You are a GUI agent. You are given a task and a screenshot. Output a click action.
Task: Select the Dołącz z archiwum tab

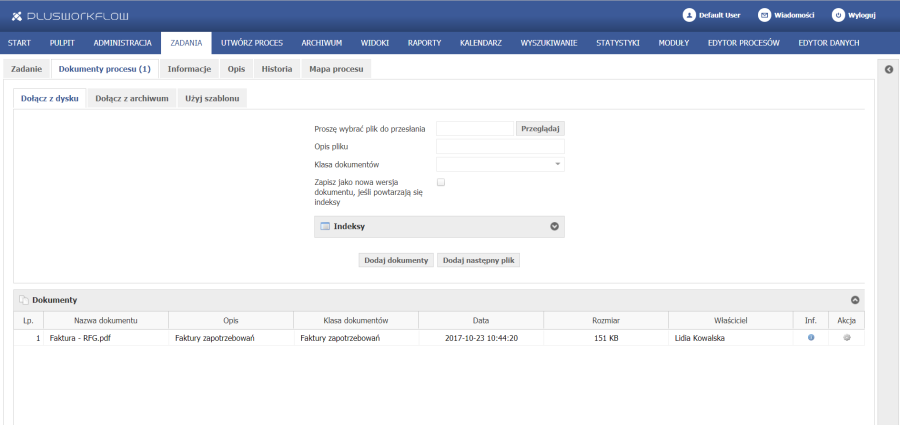[132, 98]
